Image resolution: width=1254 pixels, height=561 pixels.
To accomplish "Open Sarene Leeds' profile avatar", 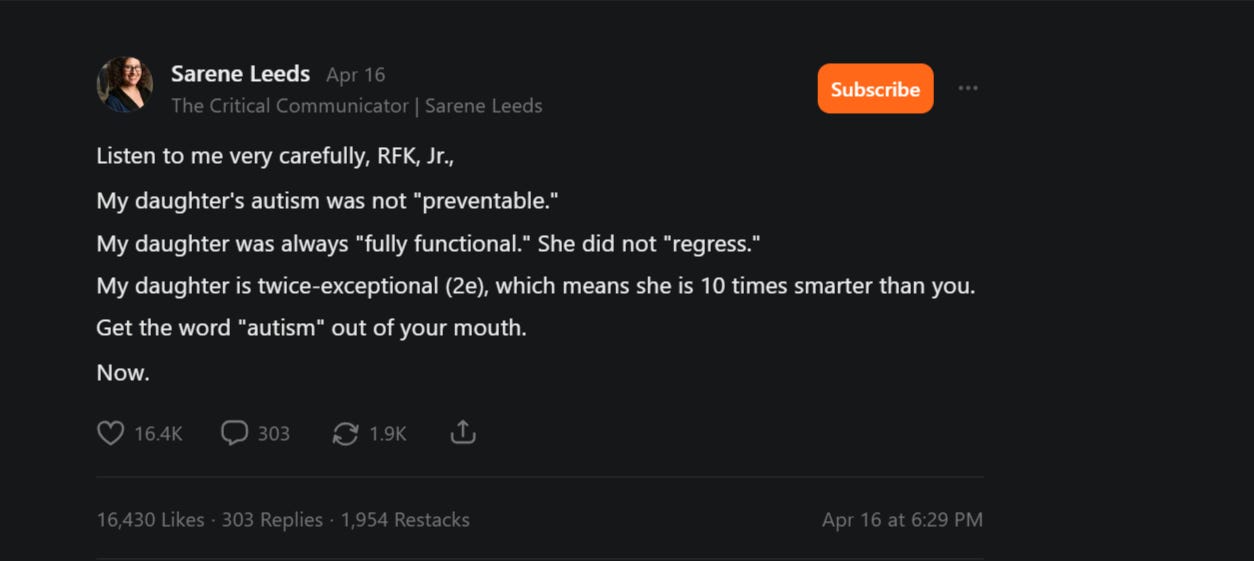I will coord(125,84).
